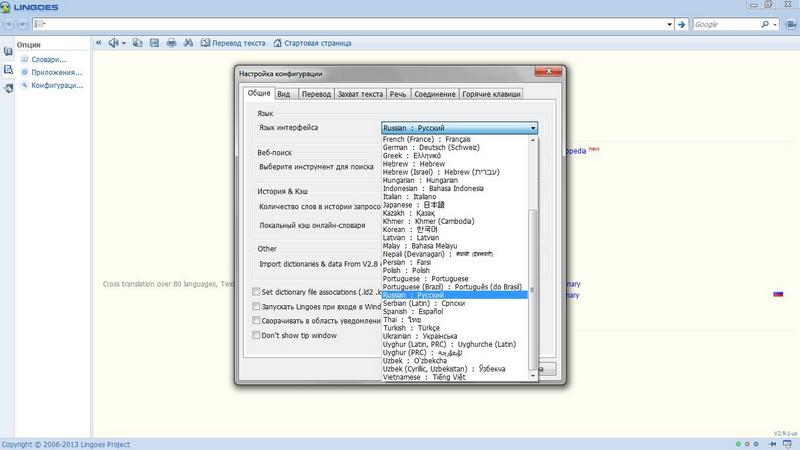Open the speaker voice dropdown arrow
Image resolution: width=800 pixels, height=450 pixels.
pos(123,43)
